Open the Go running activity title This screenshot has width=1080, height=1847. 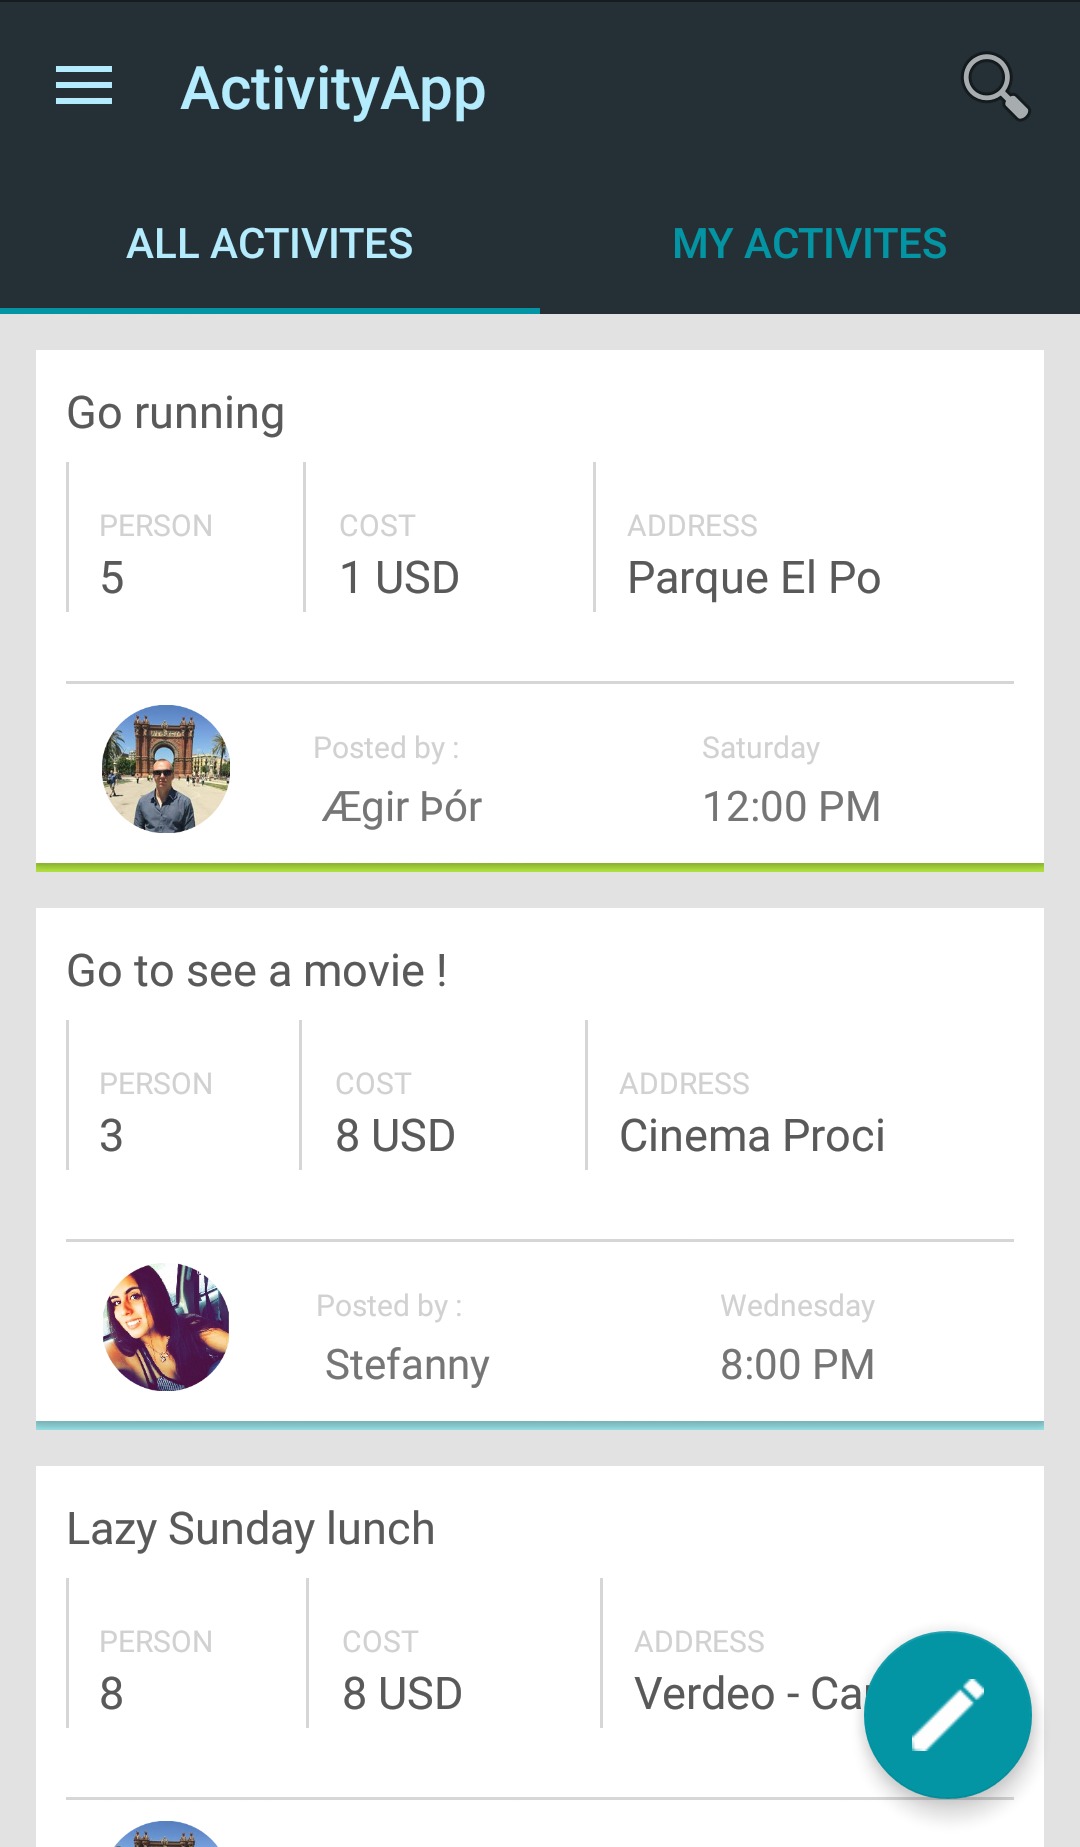pos(176,414)
